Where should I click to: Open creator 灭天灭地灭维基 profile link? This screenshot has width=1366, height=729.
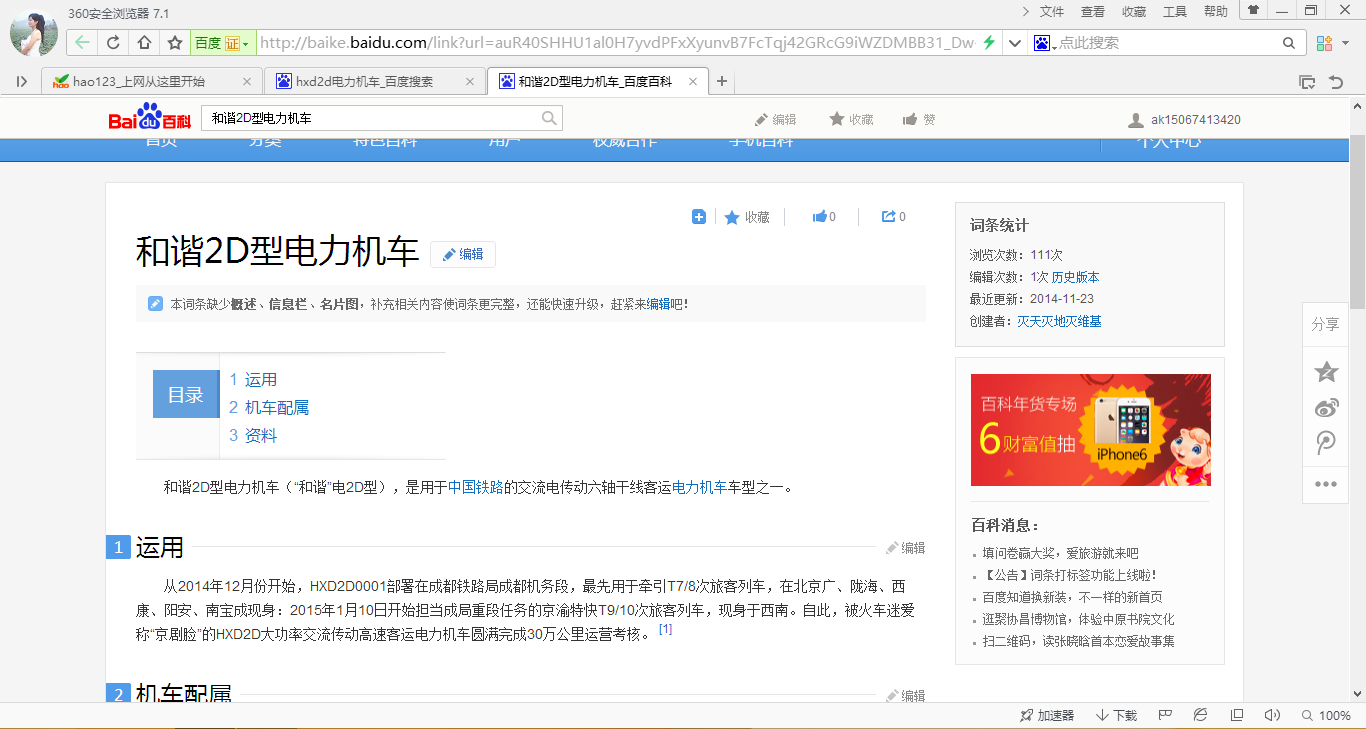tap(1059, 321)
